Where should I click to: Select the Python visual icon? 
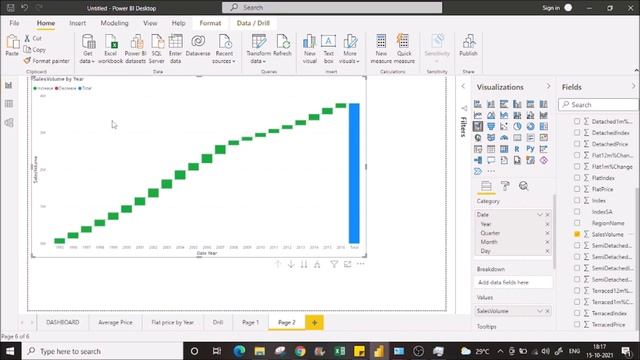pos(530,149)
